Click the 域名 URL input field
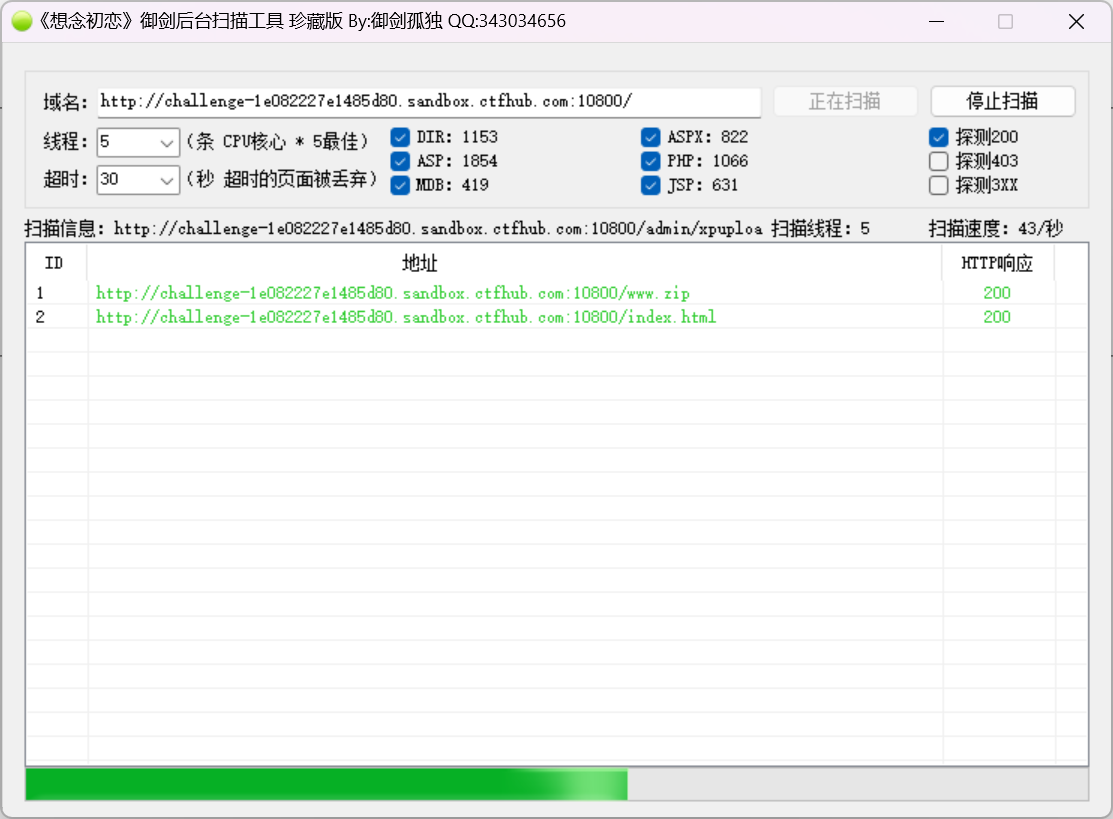 pyautogui.click(x=428, y=102)
